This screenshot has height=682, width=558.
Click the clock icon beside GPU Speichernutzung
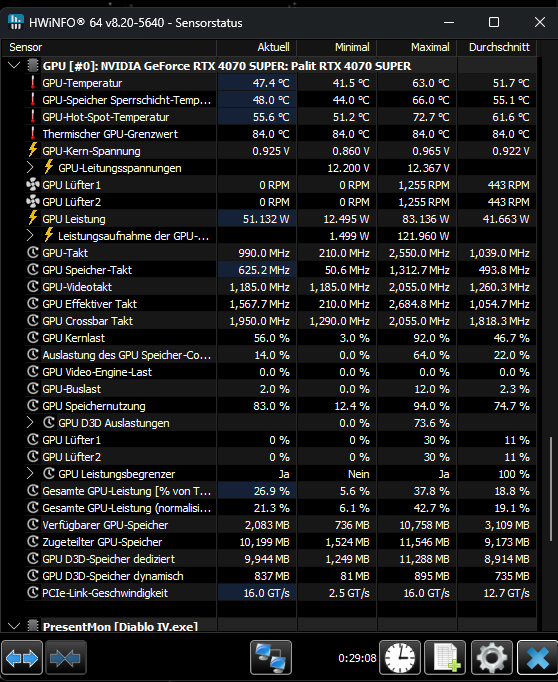tap(33, 405)
